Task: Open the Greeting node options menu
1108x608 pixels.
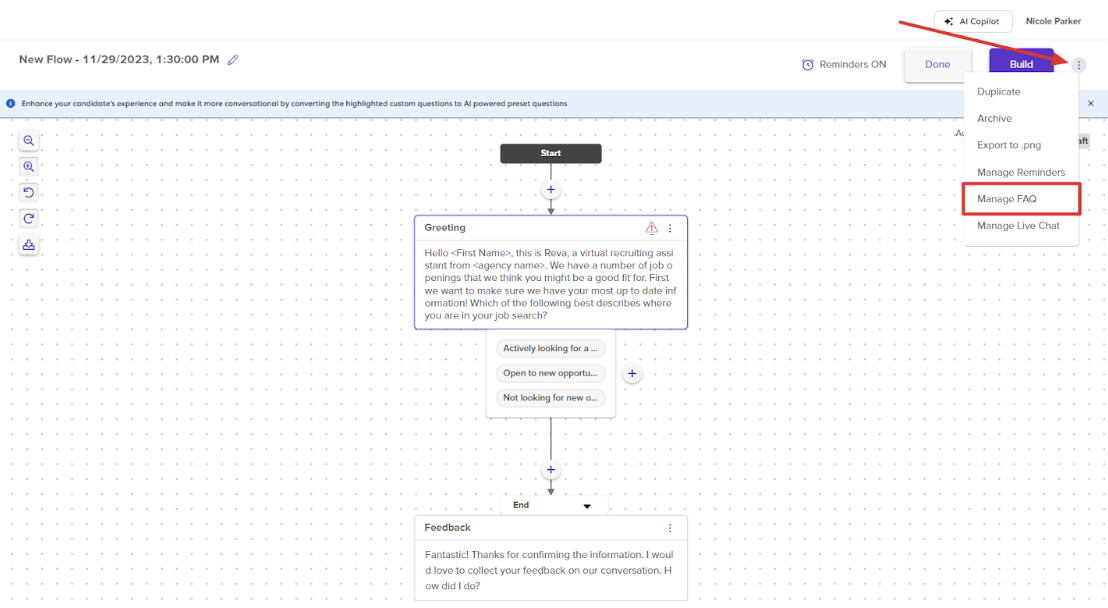Action: click(670, 228)
